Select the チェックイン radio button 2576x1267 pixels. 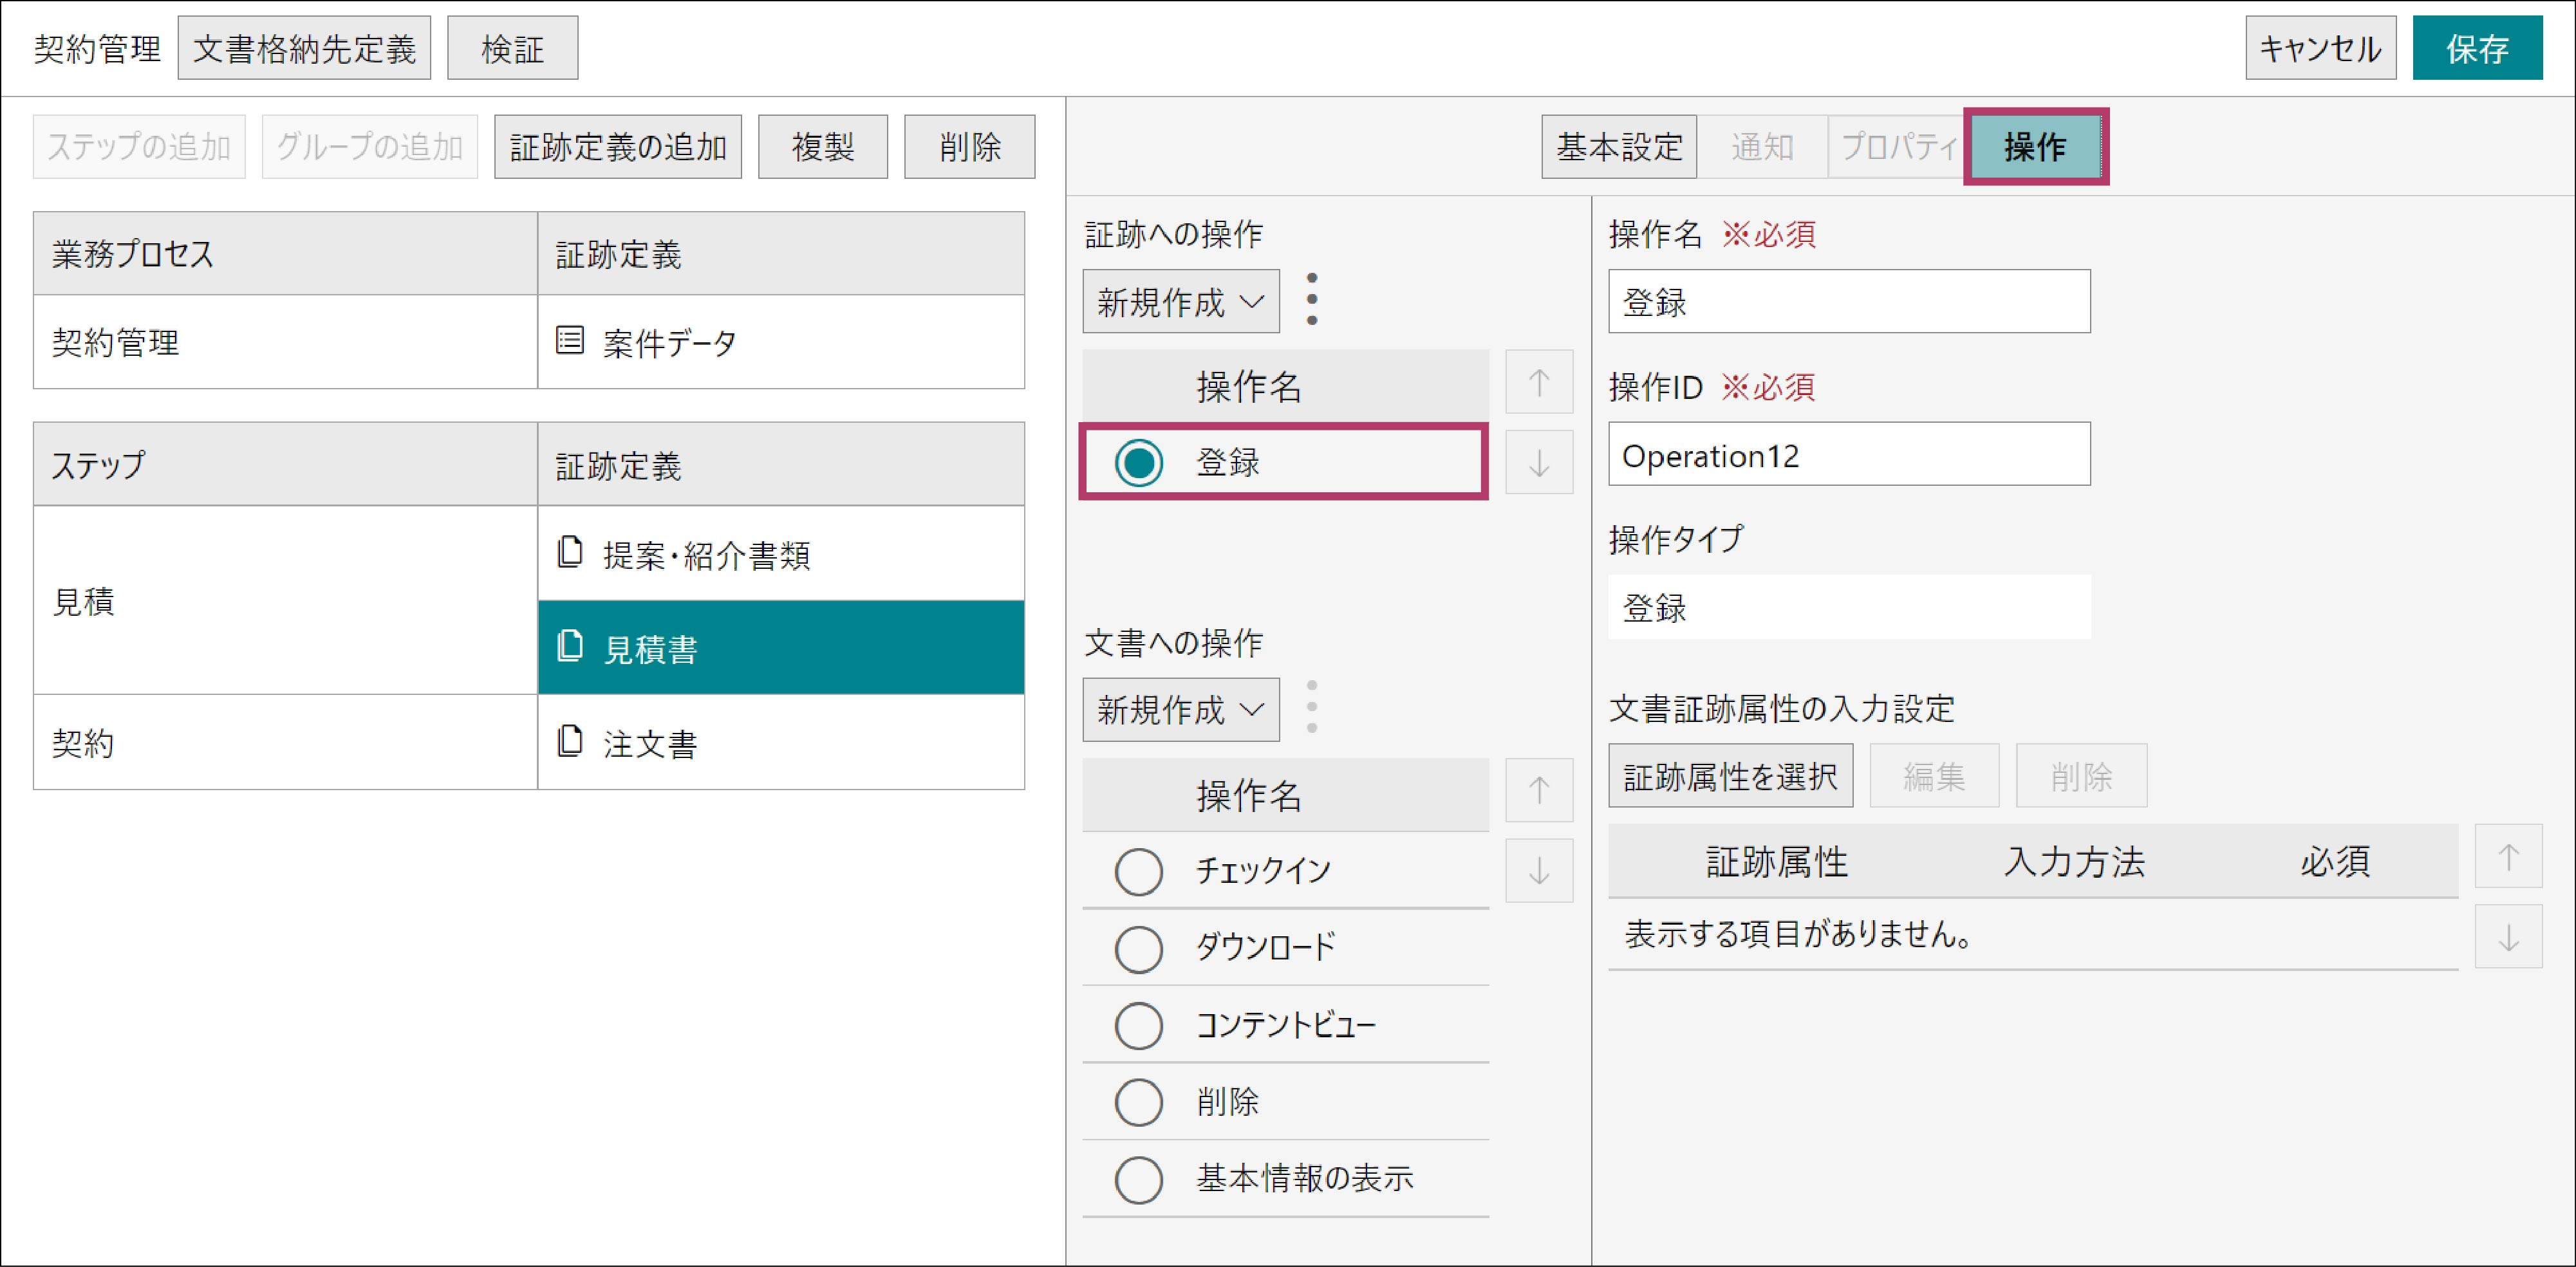point(1138,871)
